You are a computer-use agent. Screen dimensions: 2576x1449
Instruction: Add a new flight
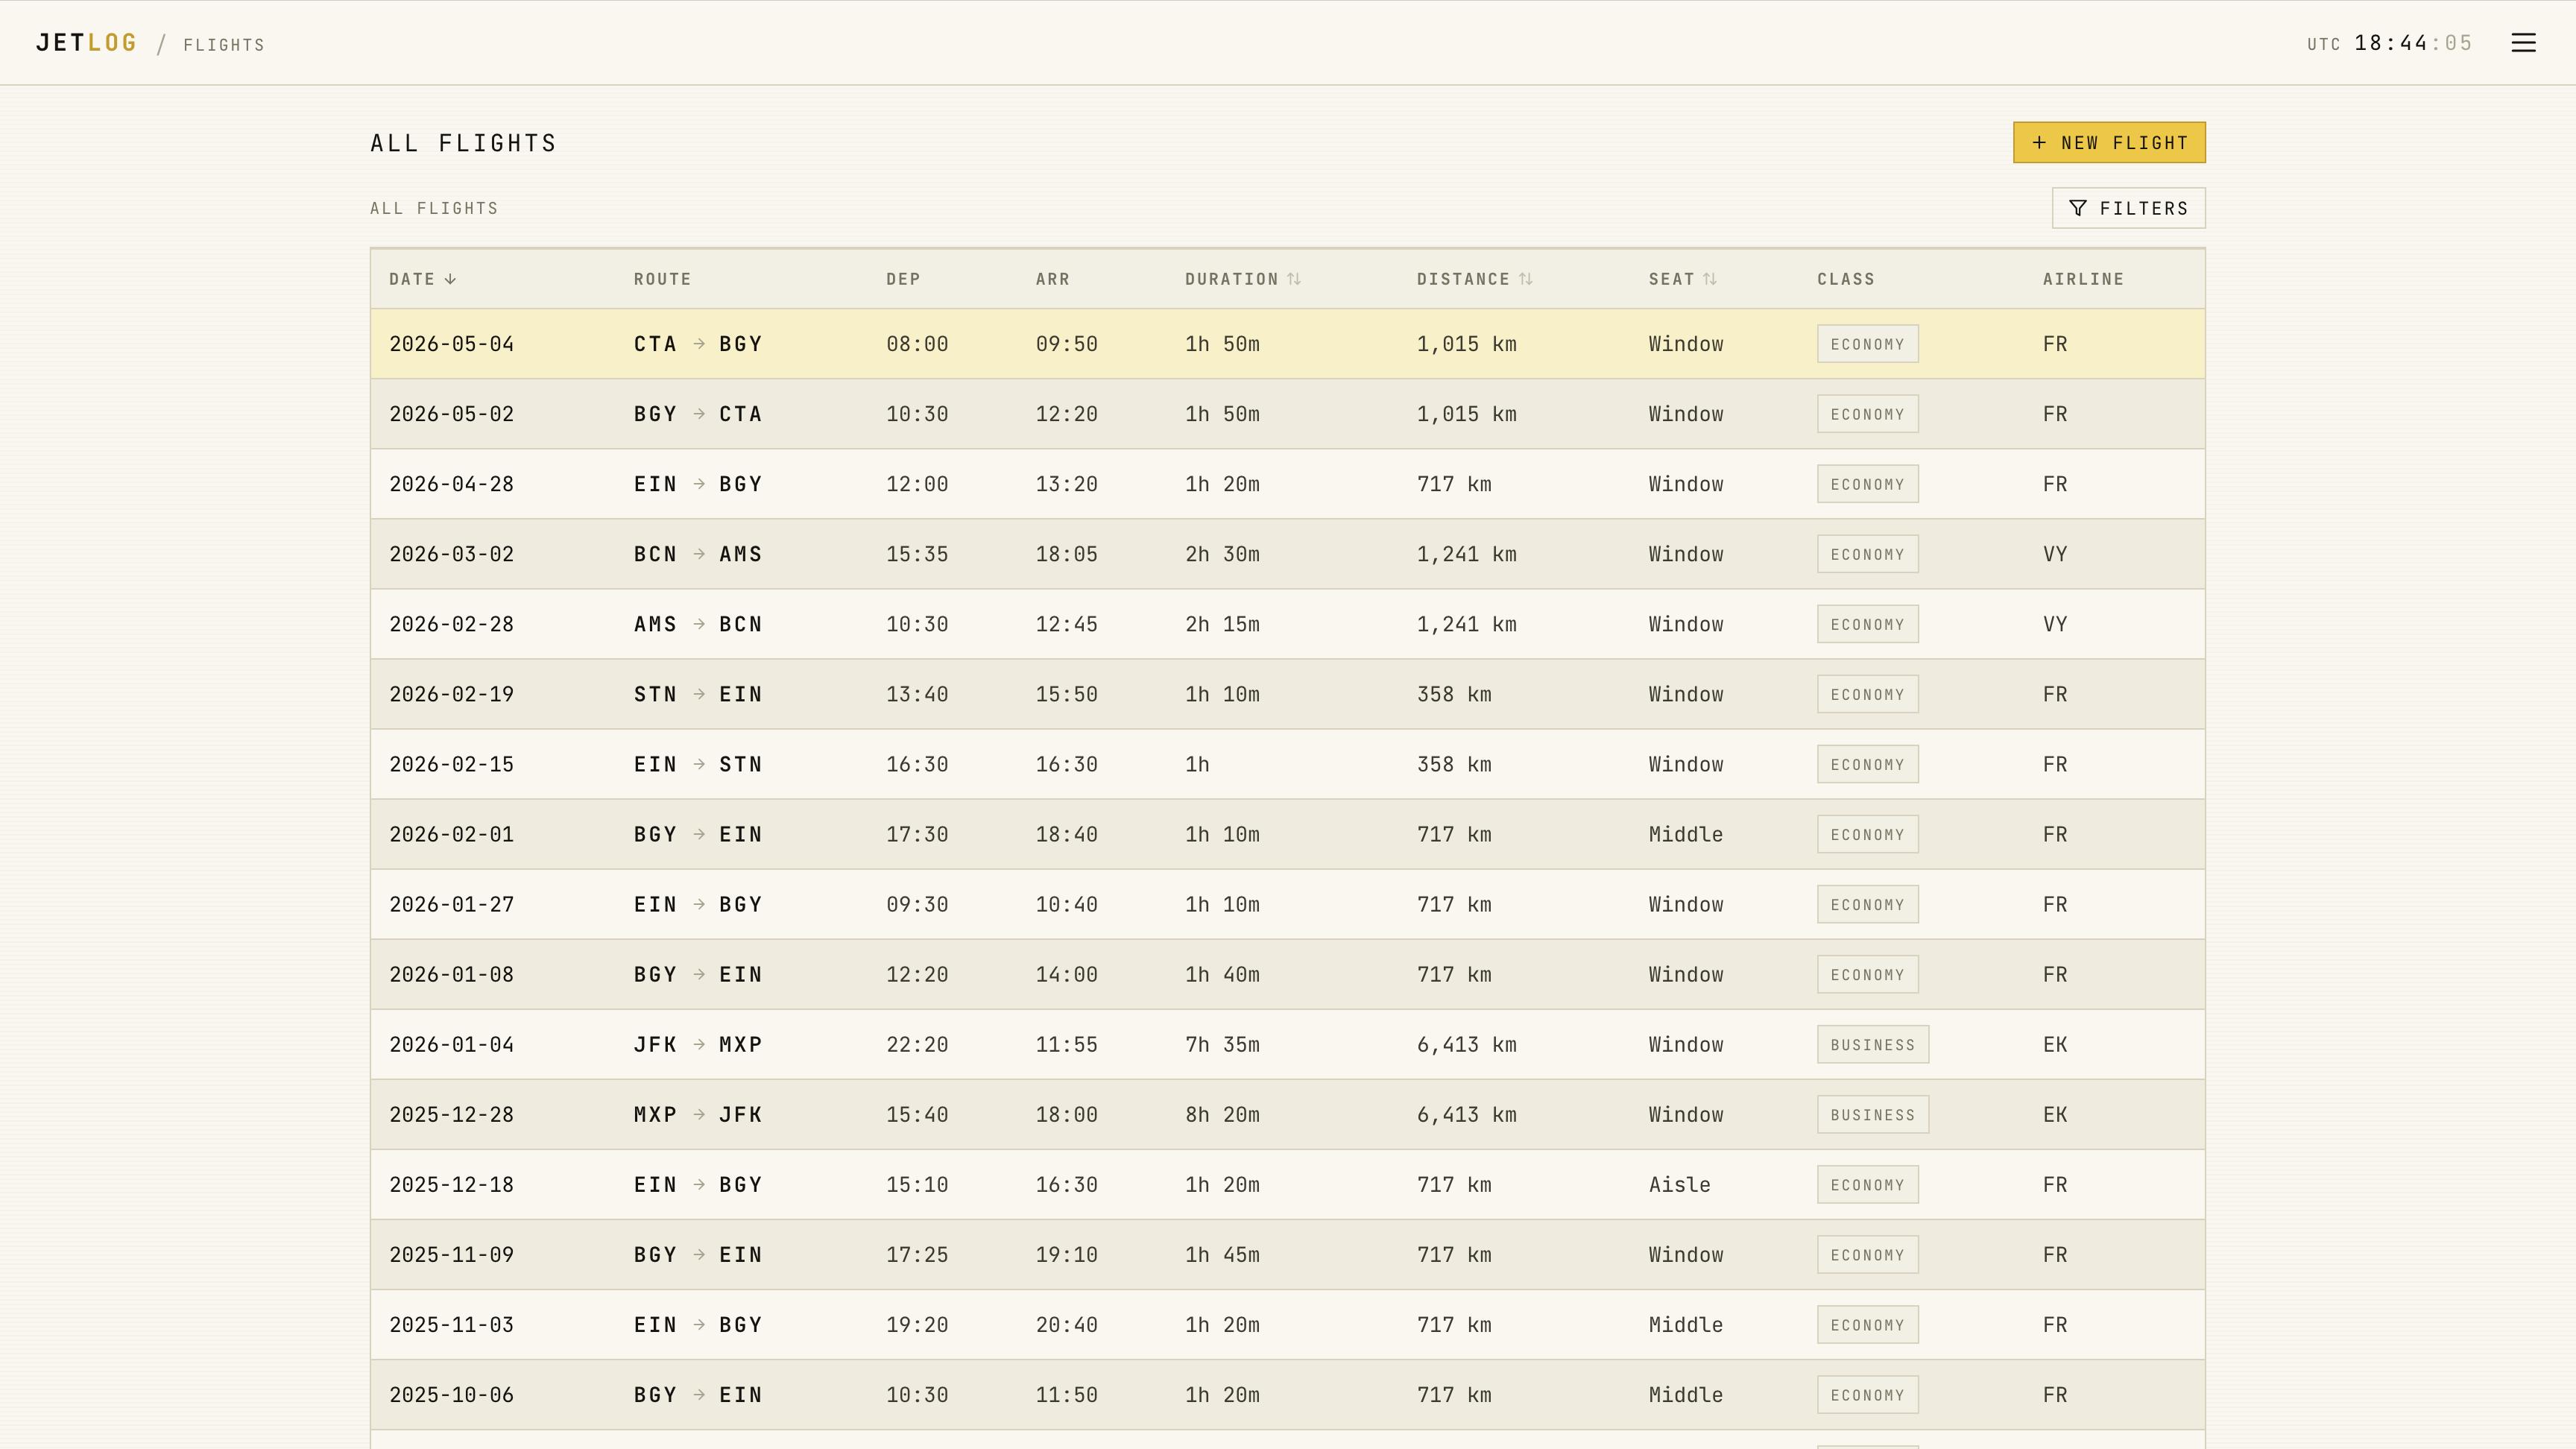tap(2109, 143)
